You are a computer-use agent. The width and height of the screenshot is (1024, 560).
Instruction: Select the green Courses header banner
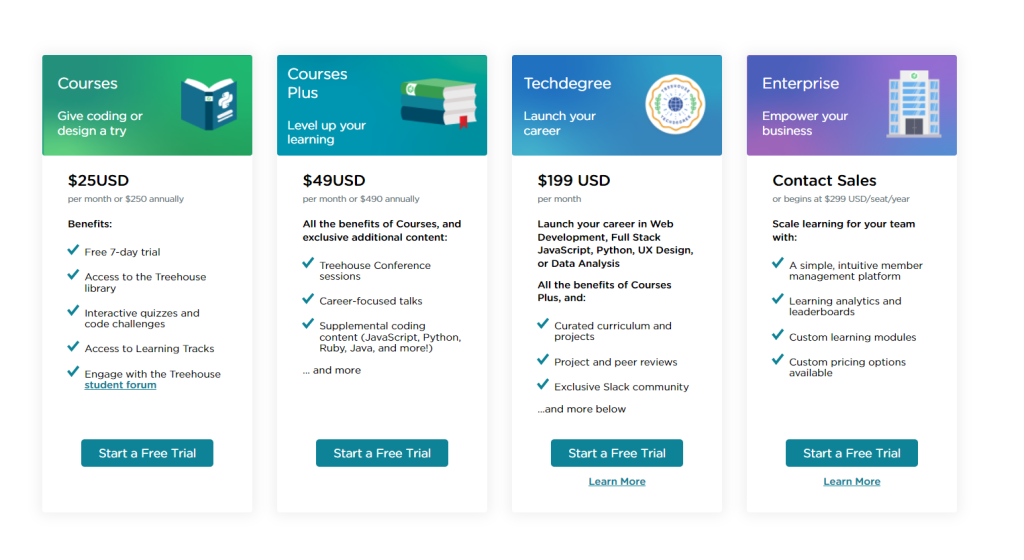pos(147,105)
